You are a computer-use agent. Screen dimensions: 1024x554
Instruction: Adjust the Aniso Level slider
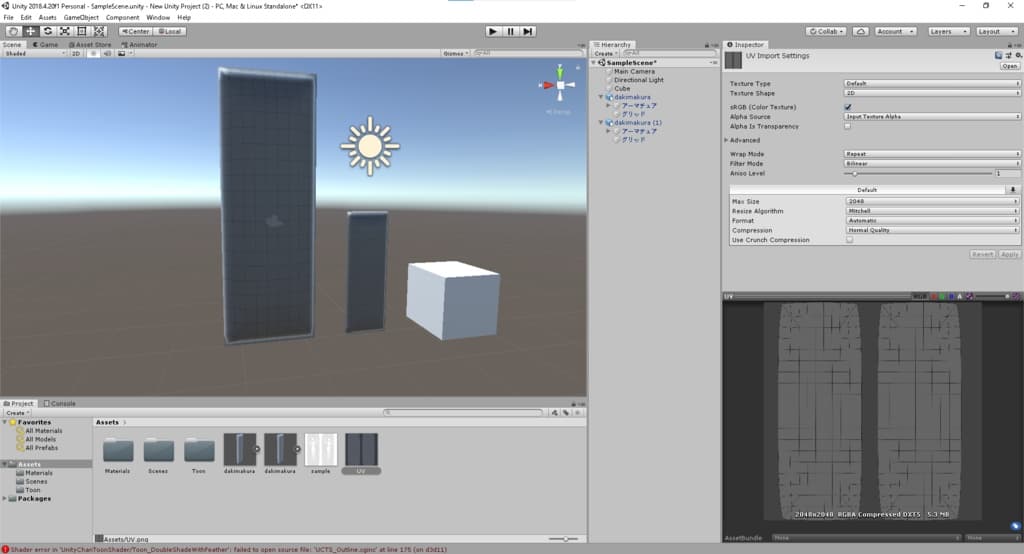854,174
